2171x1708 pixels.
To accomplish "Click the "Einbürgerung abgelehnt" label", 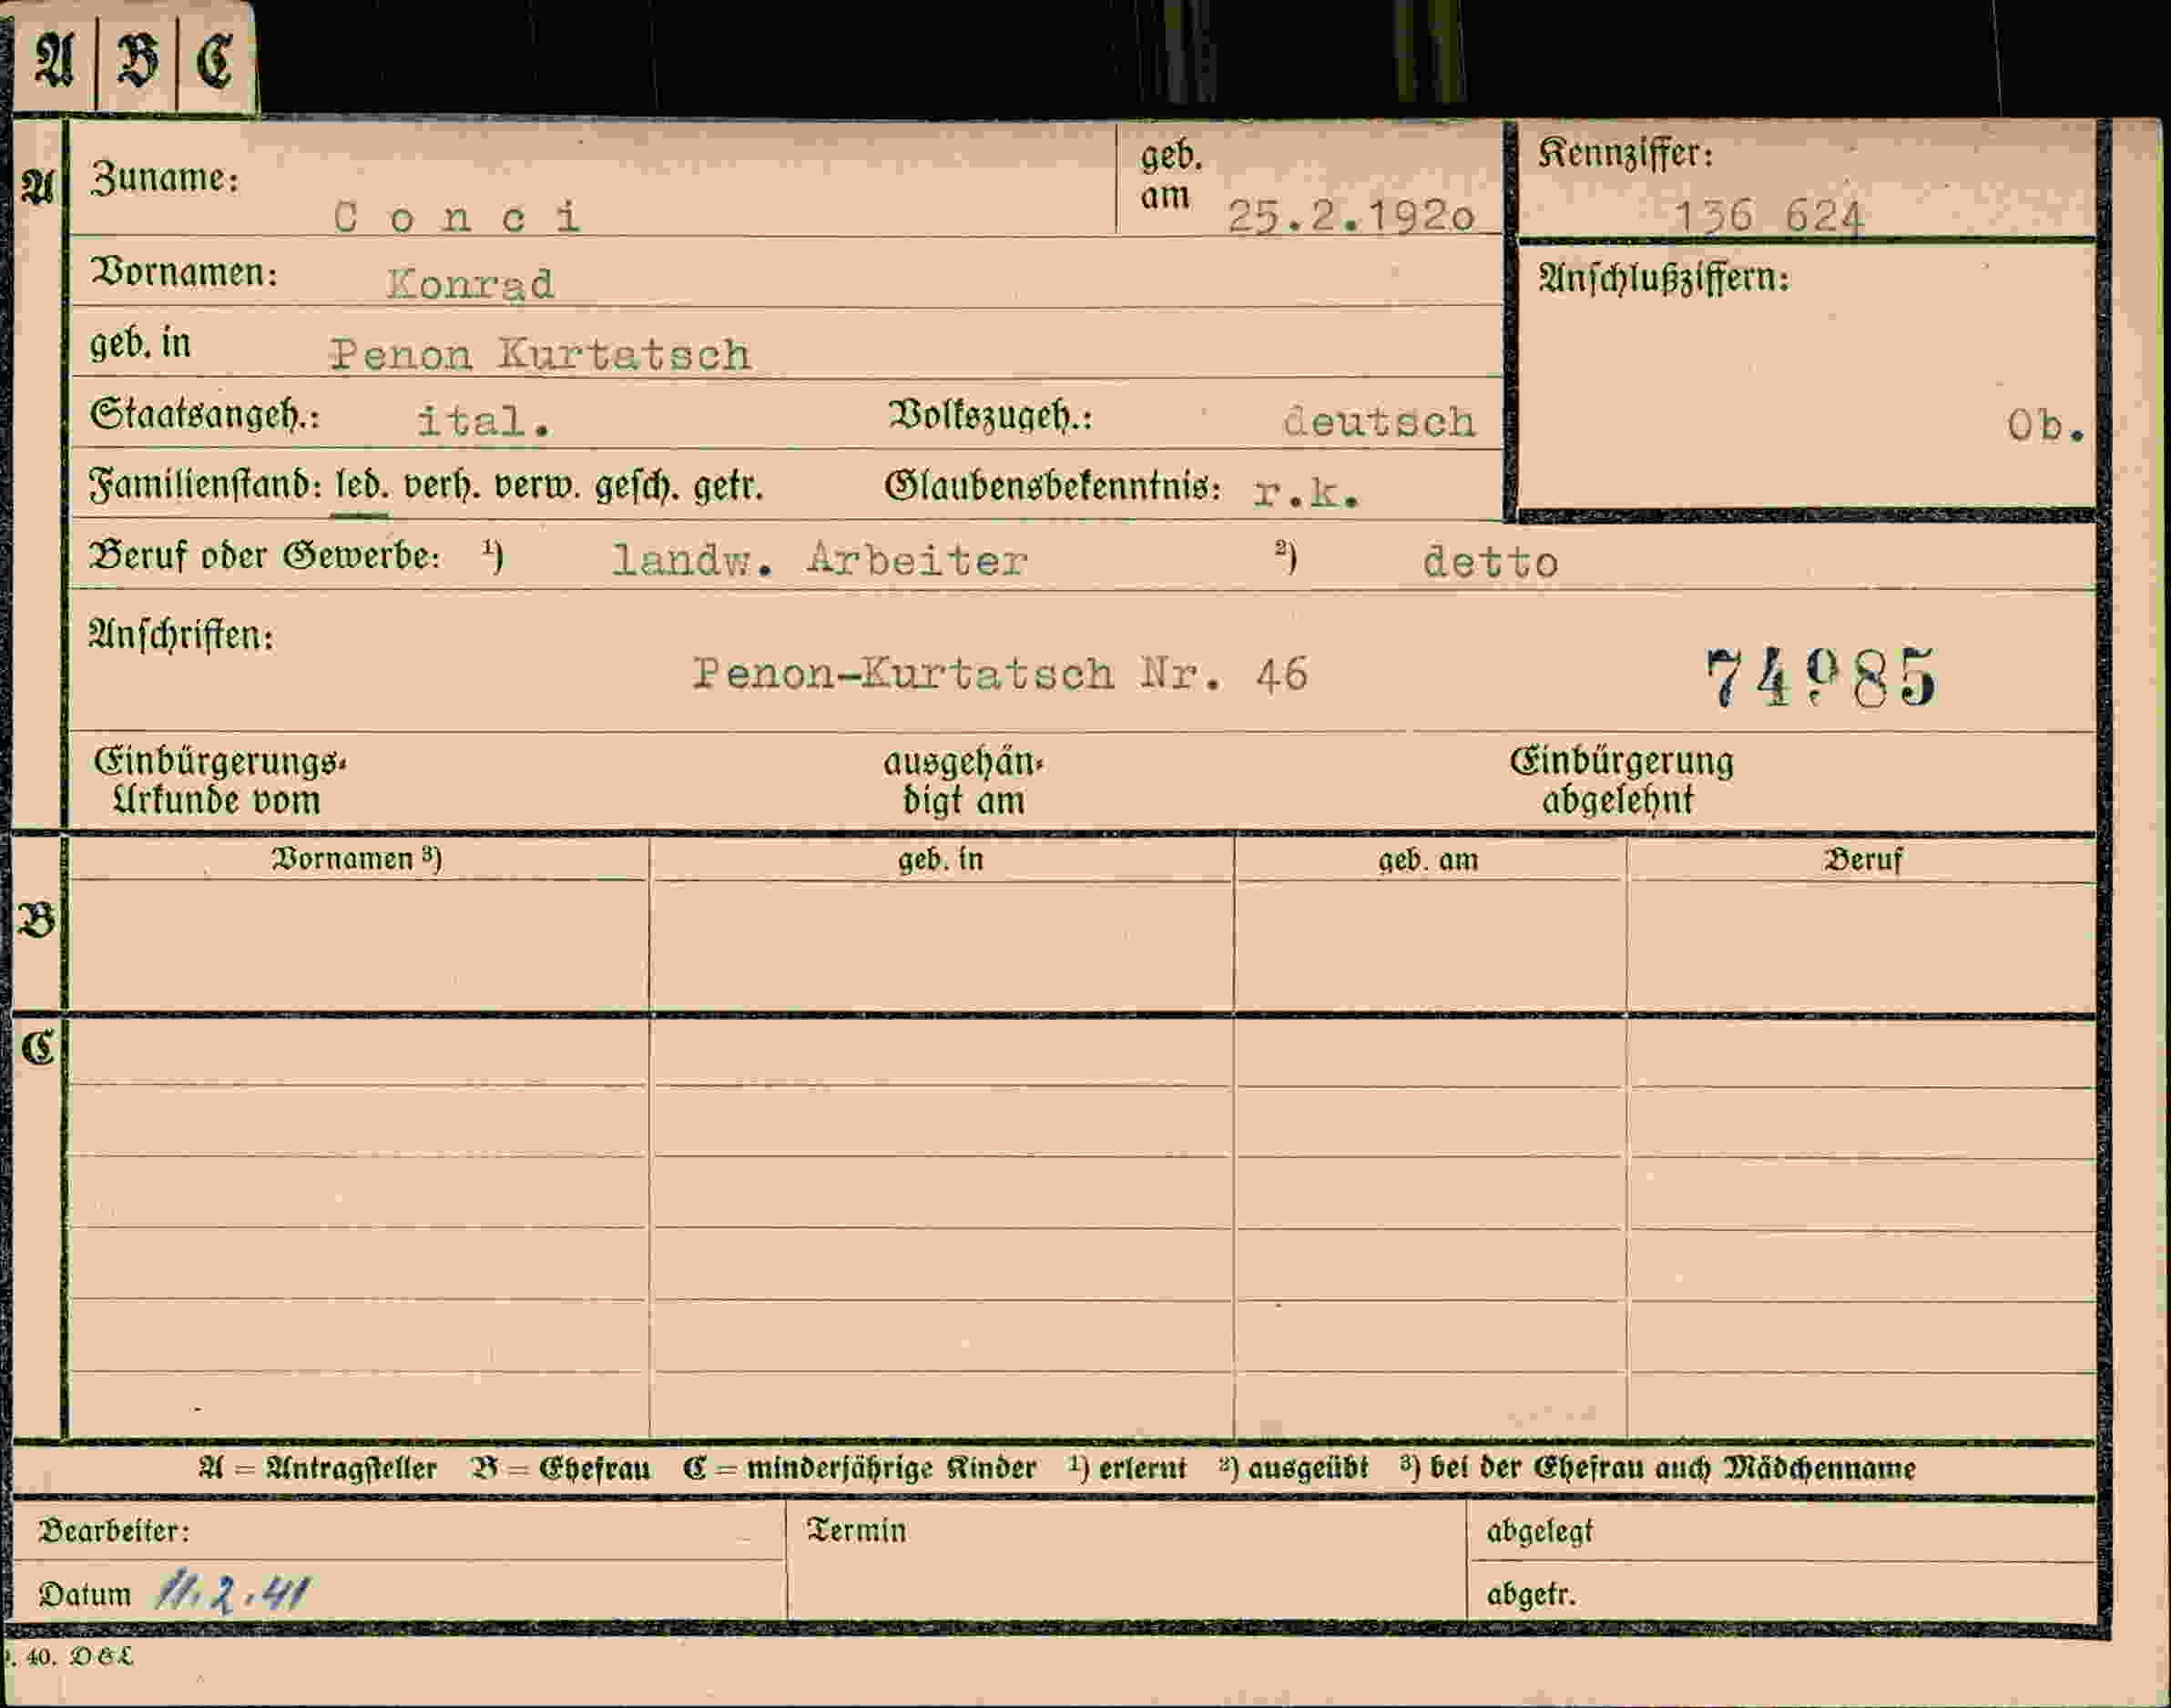I will point(1621,781).
